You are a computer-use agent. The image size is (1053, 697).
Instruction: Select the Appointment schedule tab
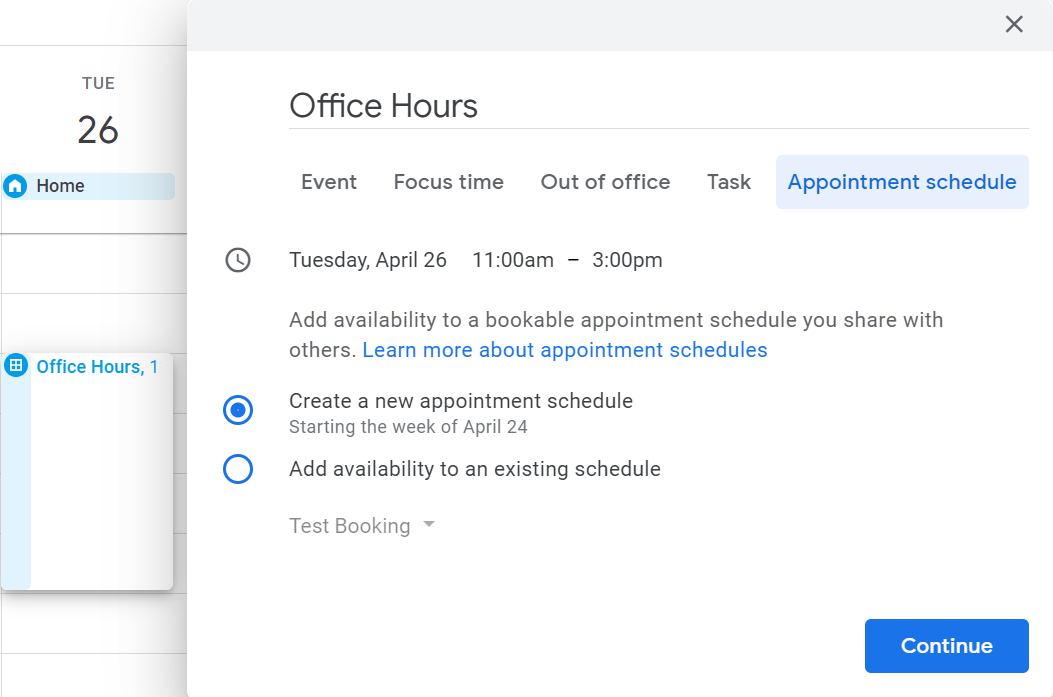pyautogui.click(x=901, y=182)
